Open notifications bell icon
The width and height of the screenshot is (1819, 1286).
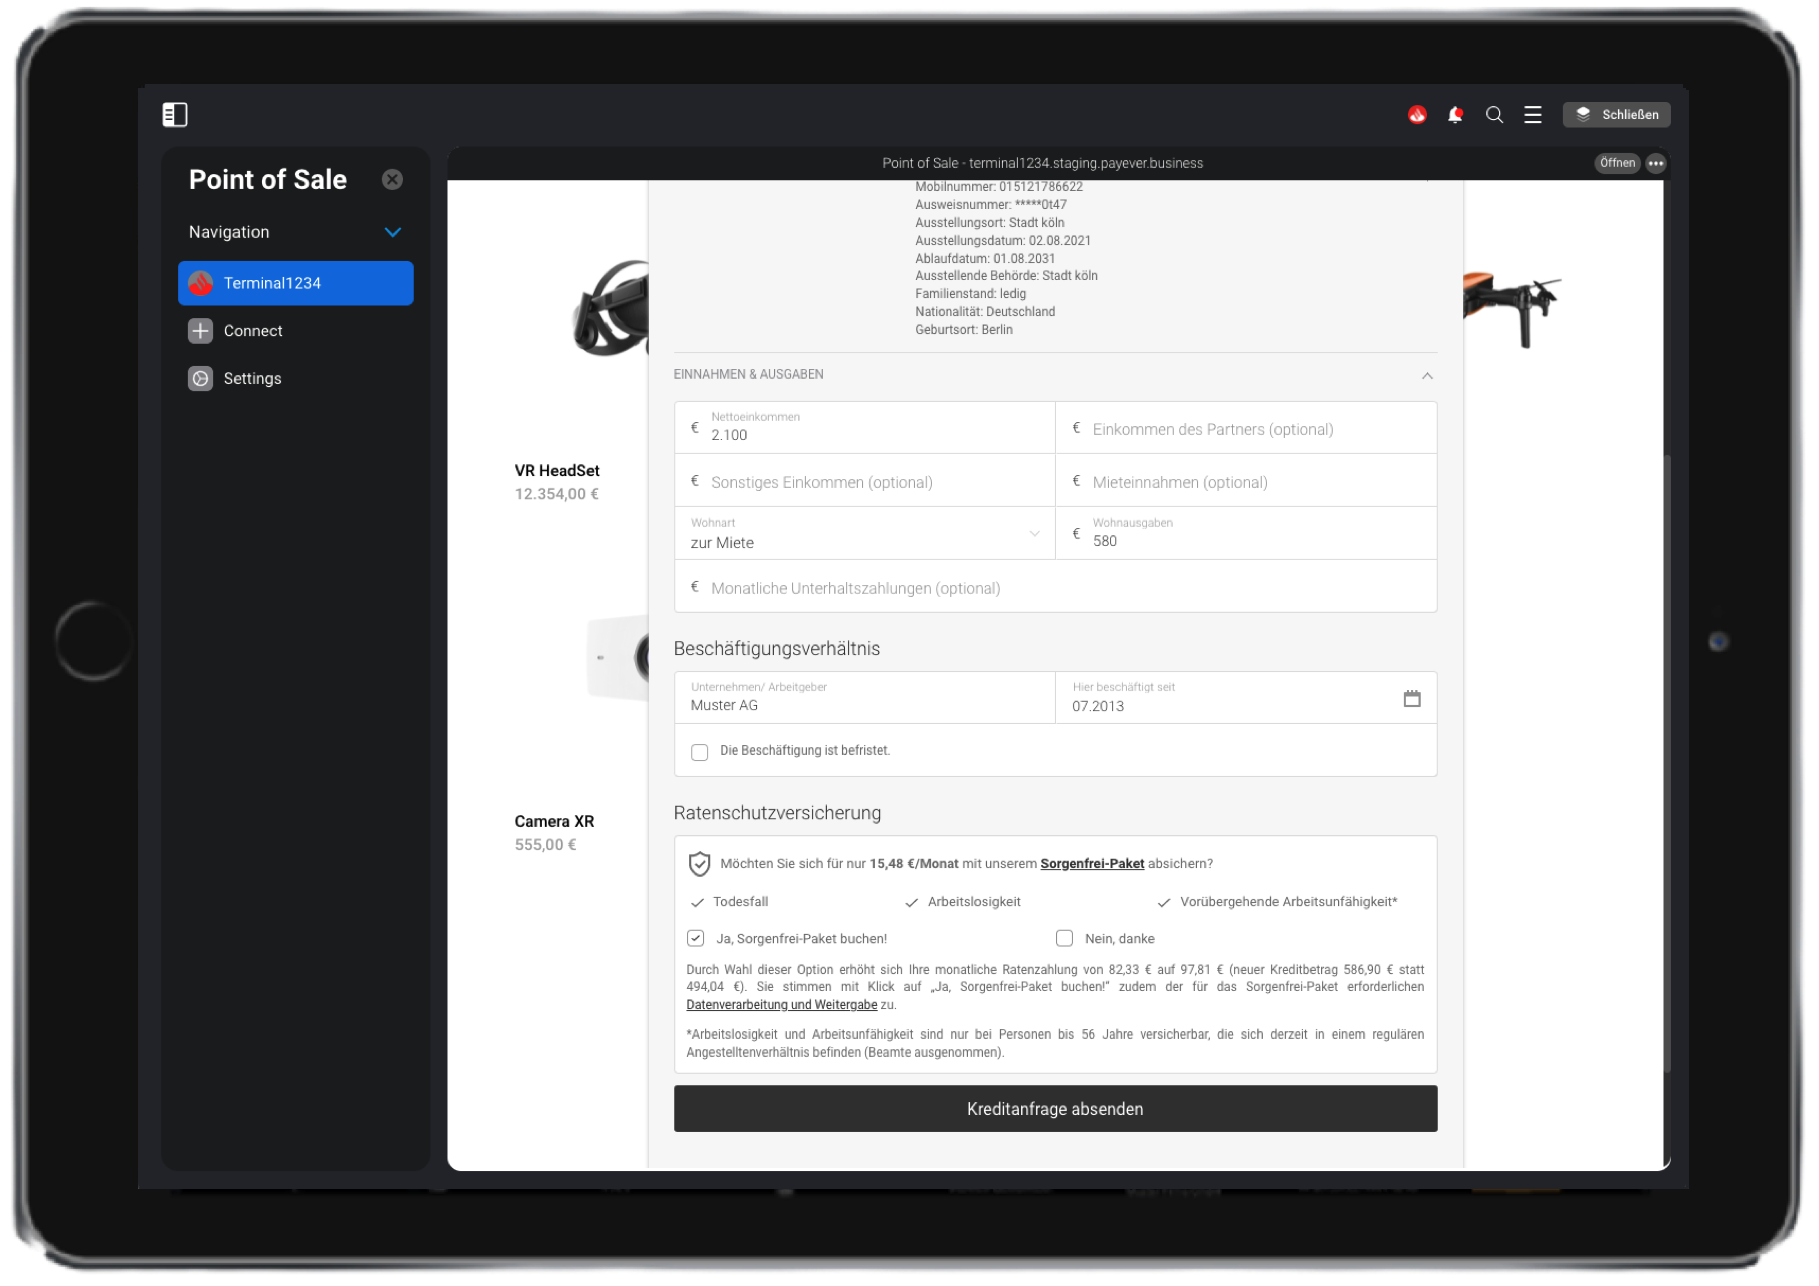coord(1455,115)
